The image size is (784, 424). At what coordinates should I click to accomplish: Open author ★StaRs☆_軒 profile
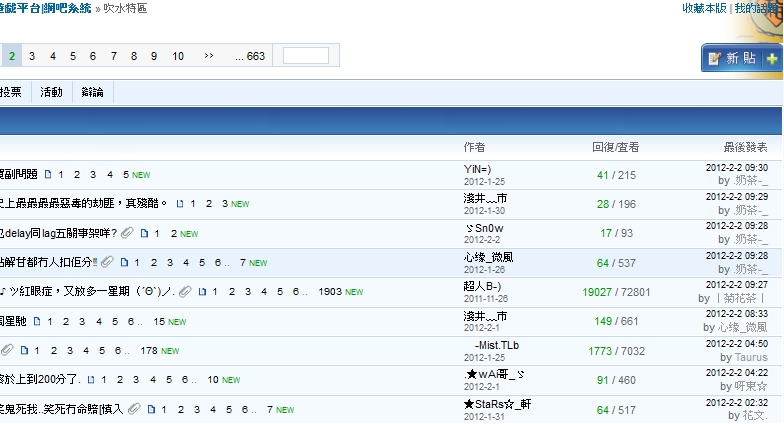(x=498, y=404)
